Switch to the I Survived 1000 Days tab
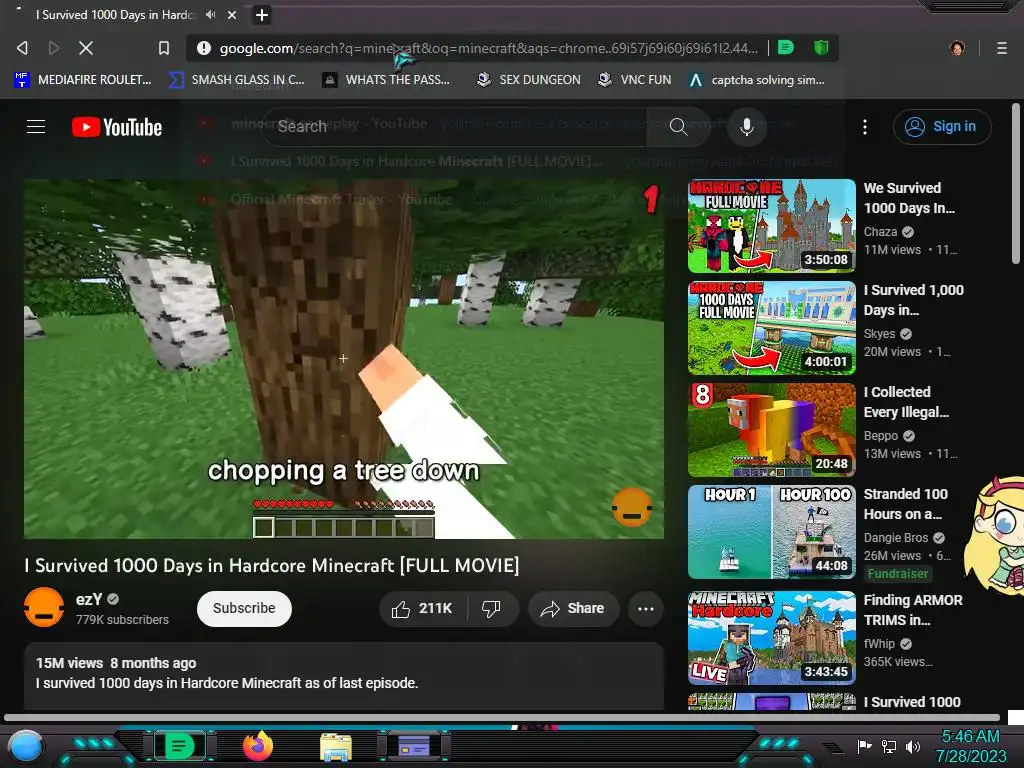 point(114,14)
